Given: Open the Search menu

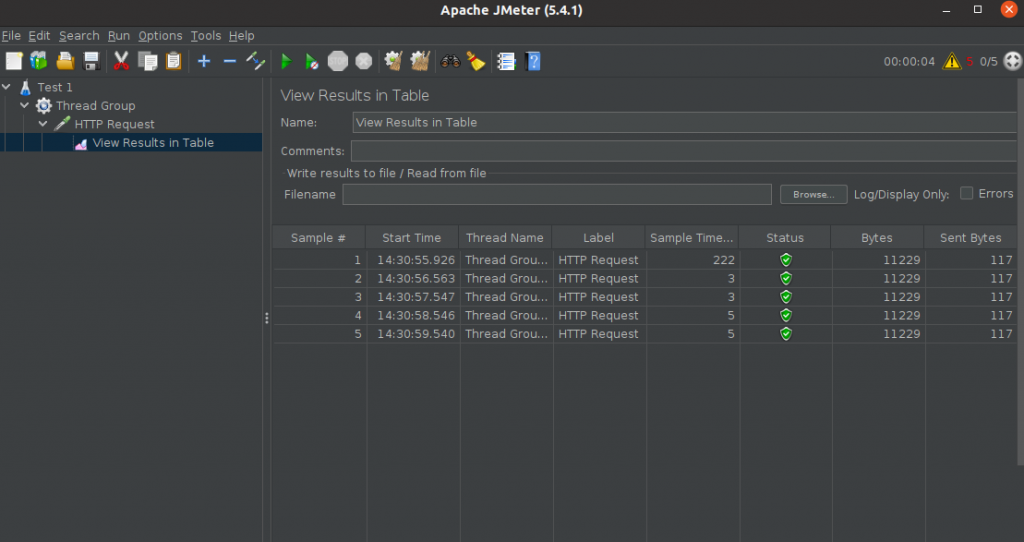Looking at the screenshot, I should pyautogui.click(x=79, y=36).
